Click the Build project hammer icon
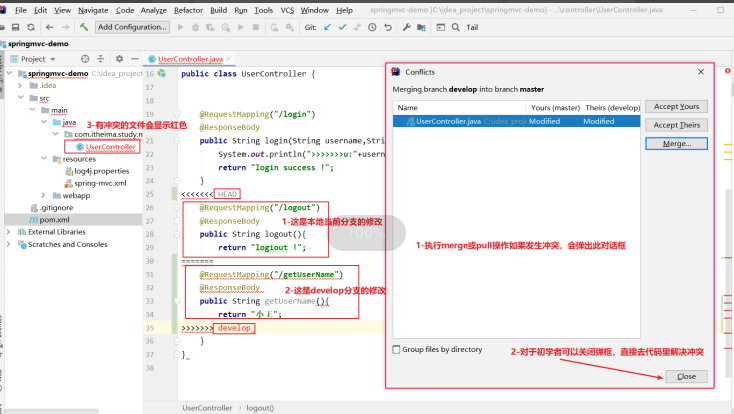This screenshot has height=414, width=734. tap(85, 27)
